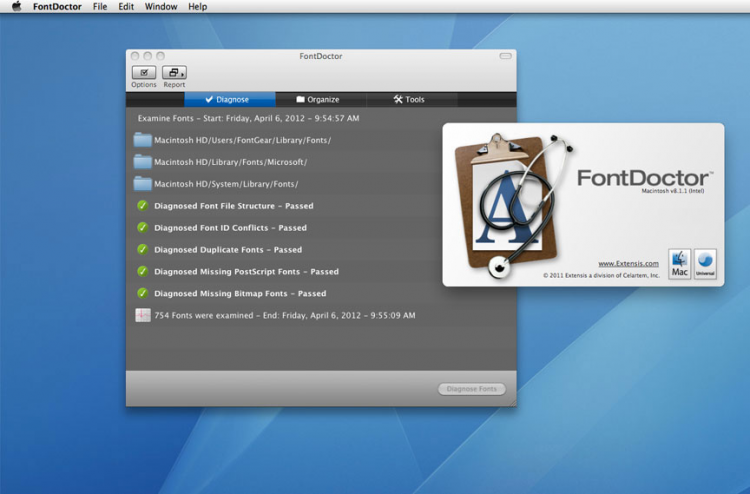The image size is (750, 494).
Task: Click the clipboard stethoscope FontDoctor logo
Action: click(x=513, y=206)
